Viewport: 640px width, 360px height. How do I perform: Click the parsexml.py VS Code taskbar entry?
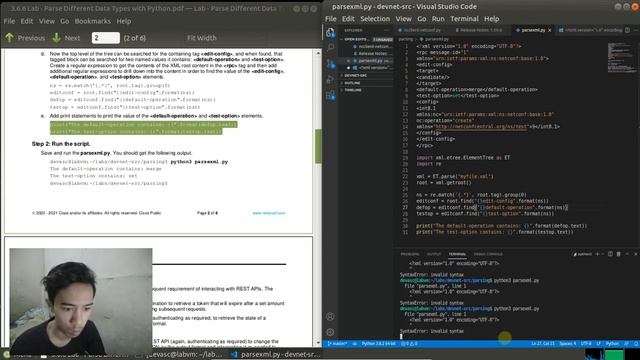point(276,354)
